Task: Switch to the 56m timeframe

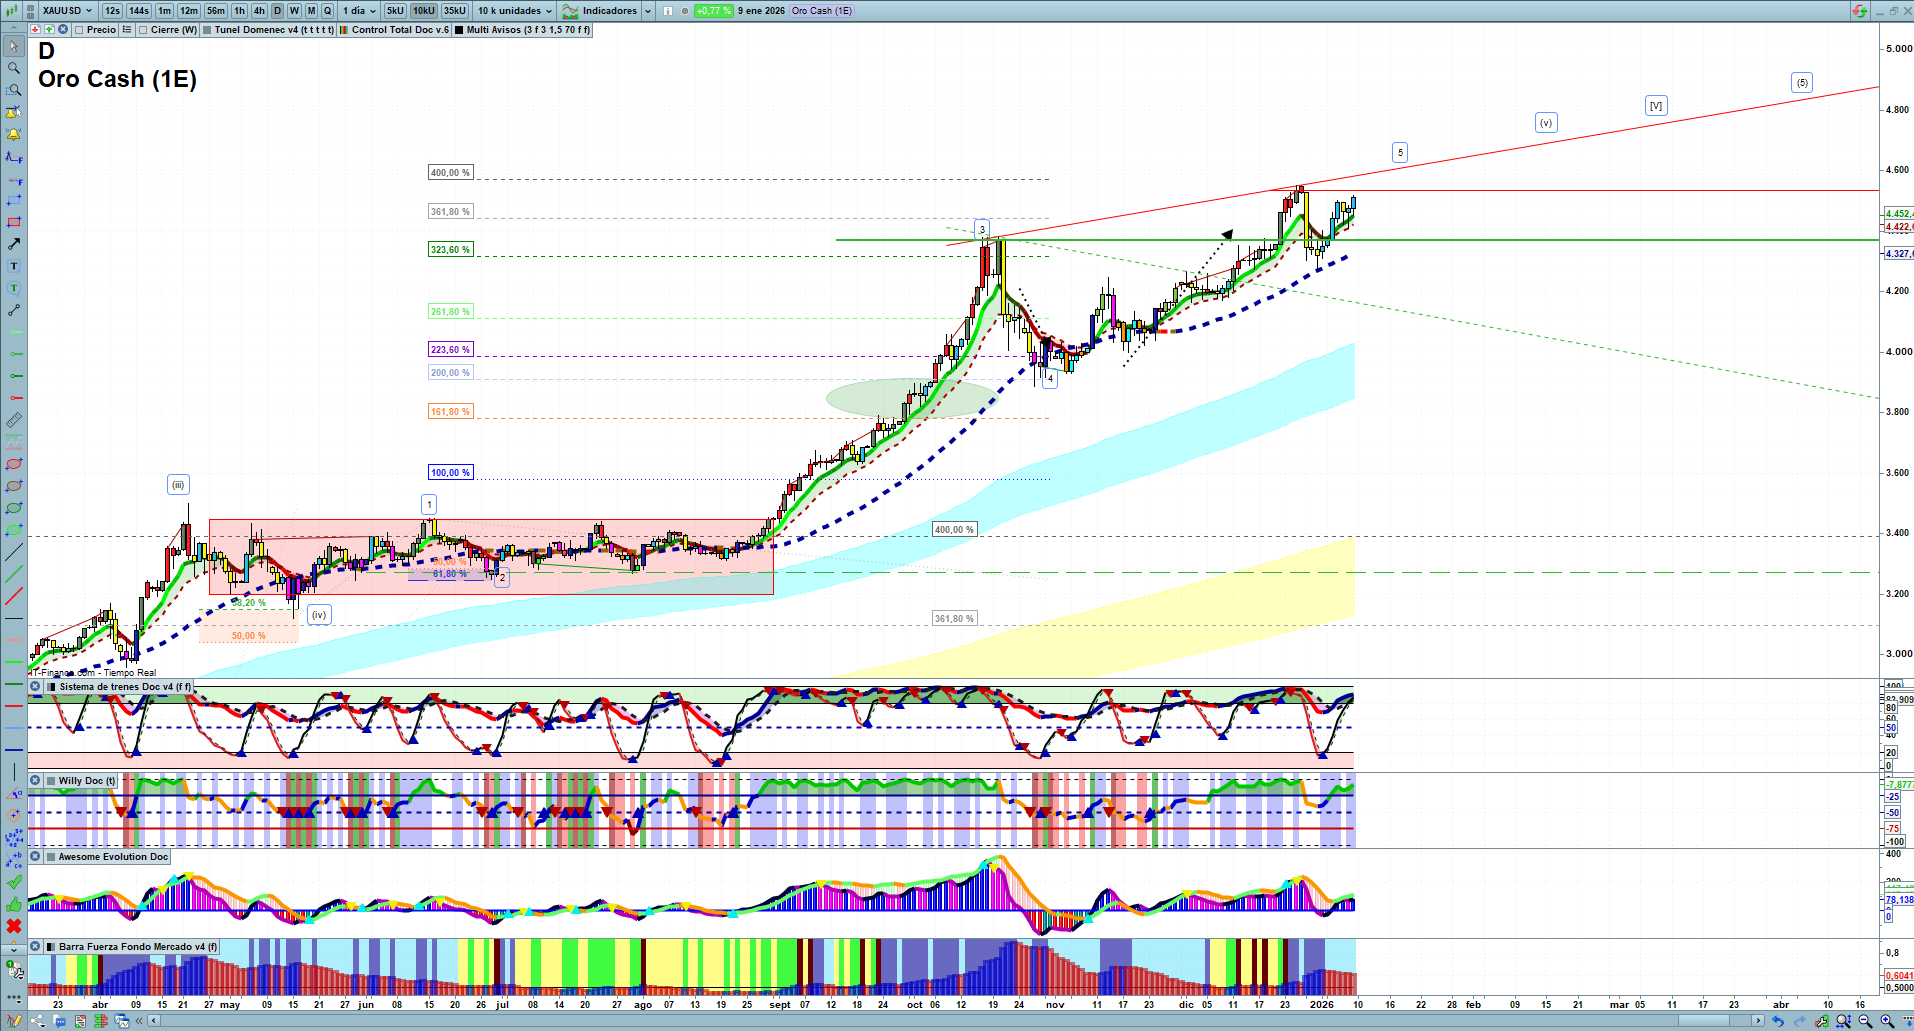Action: tap(216, 11)
